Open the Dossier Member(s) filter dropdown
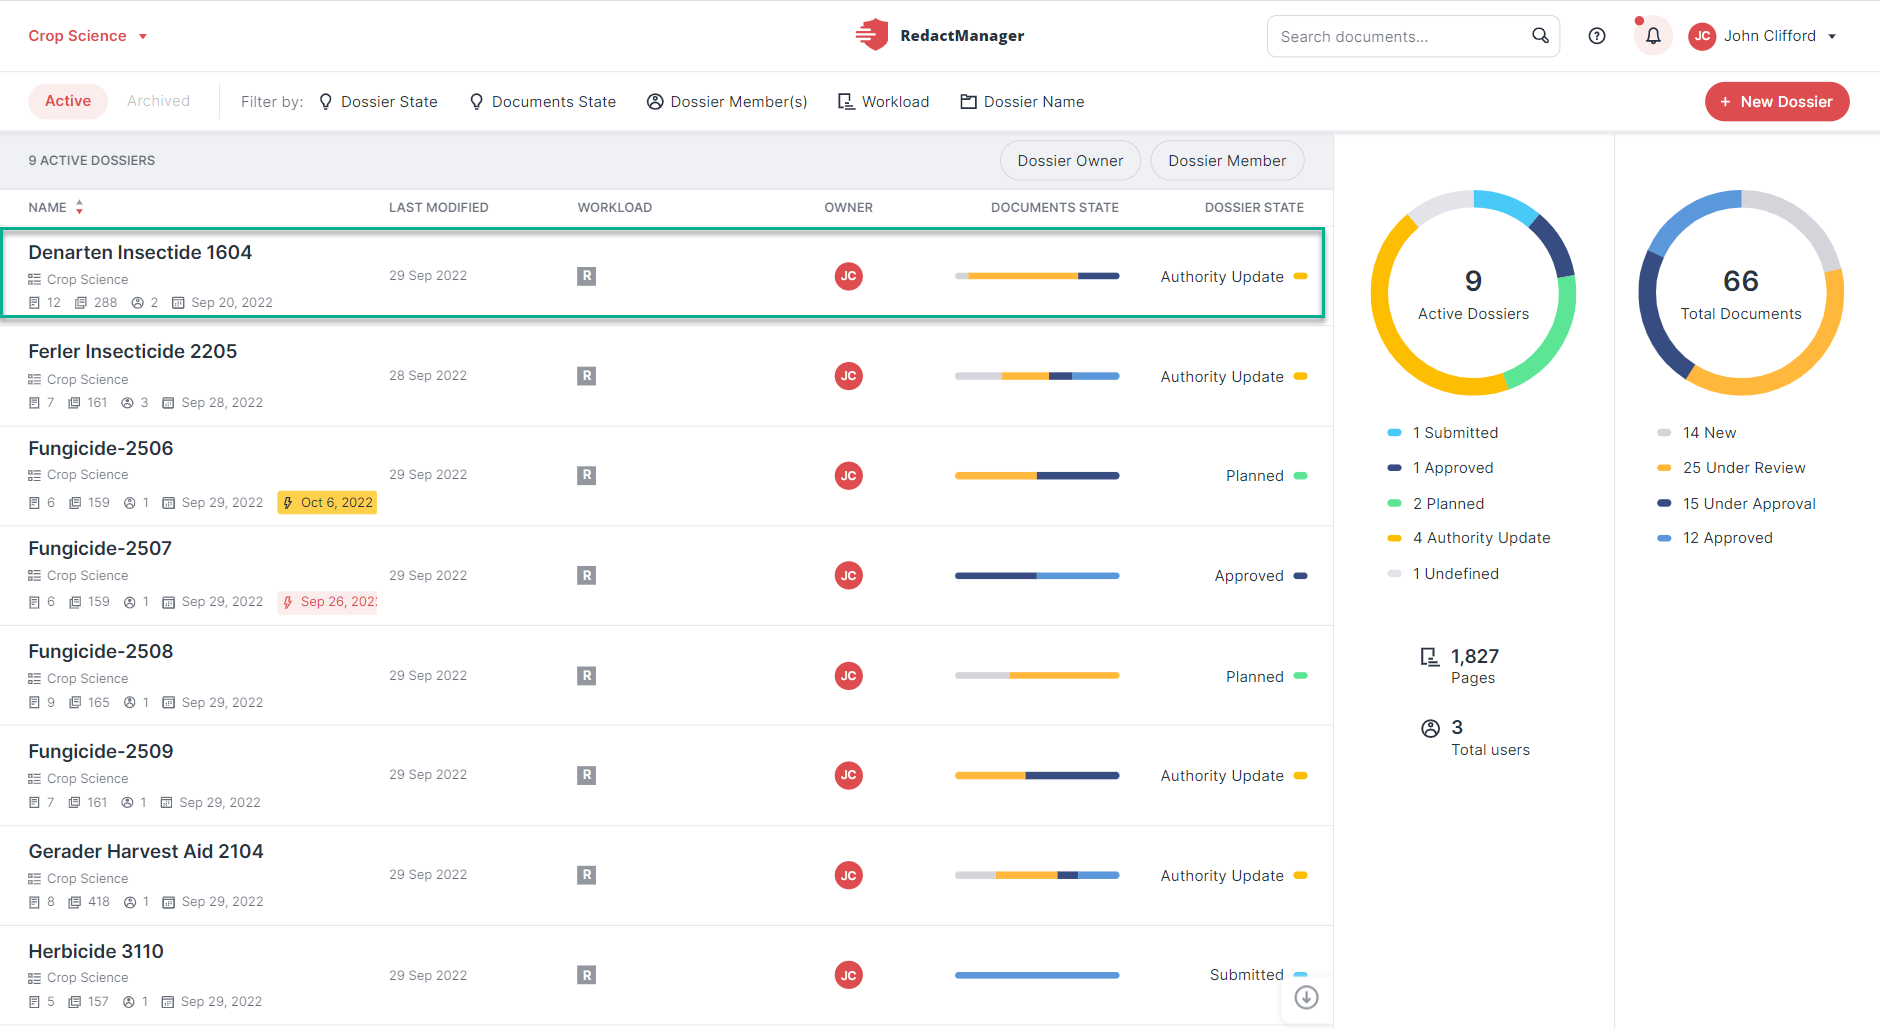The height and width of the screenshot is (1029, 1880). pyautogui.click(x=727, y=102)
